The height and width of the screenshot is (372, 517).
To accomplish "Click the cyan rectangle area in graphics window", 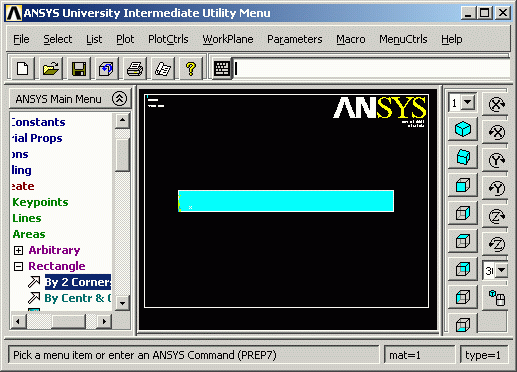I will [286, 201].
